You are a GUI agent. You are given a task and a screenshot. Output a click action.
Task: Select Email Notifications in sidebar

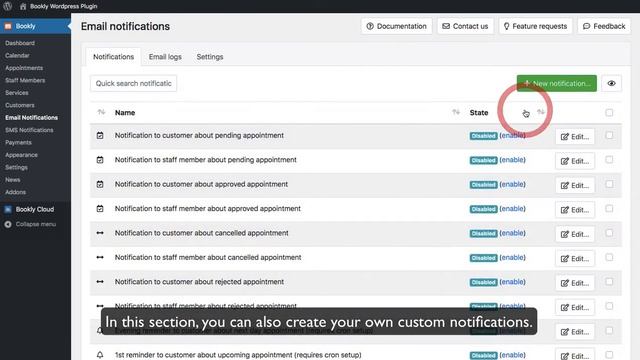click(x=31, y=118)
